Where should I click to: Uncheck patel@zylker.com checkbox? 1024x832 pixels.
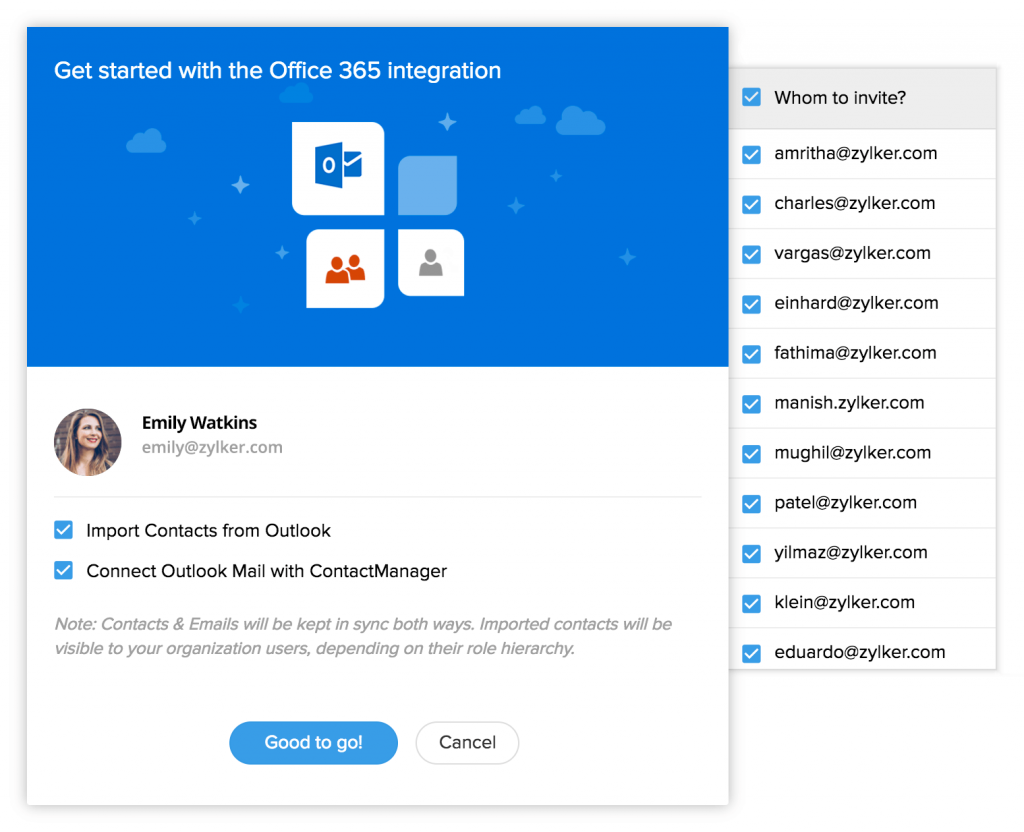(x=752, y=504)
